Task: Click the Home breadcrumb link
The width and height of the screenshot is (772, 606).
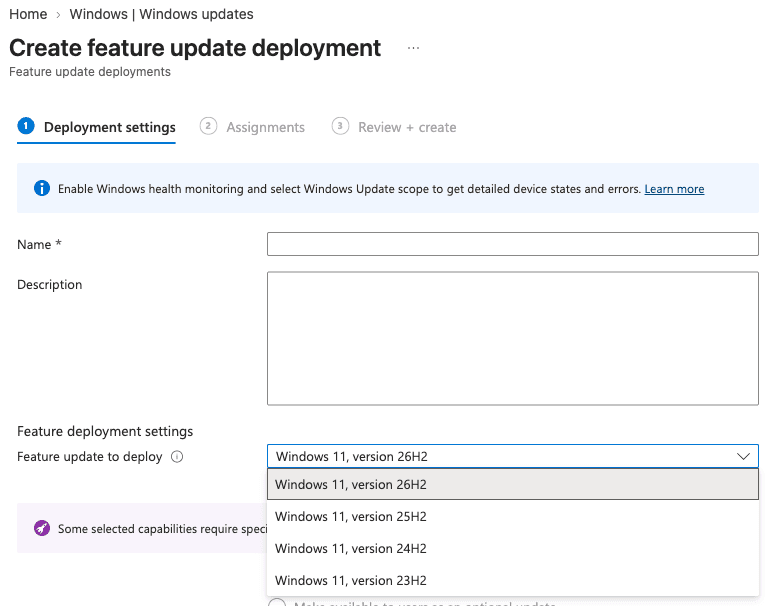Action: pyautogui.click(x=28, y=14)
